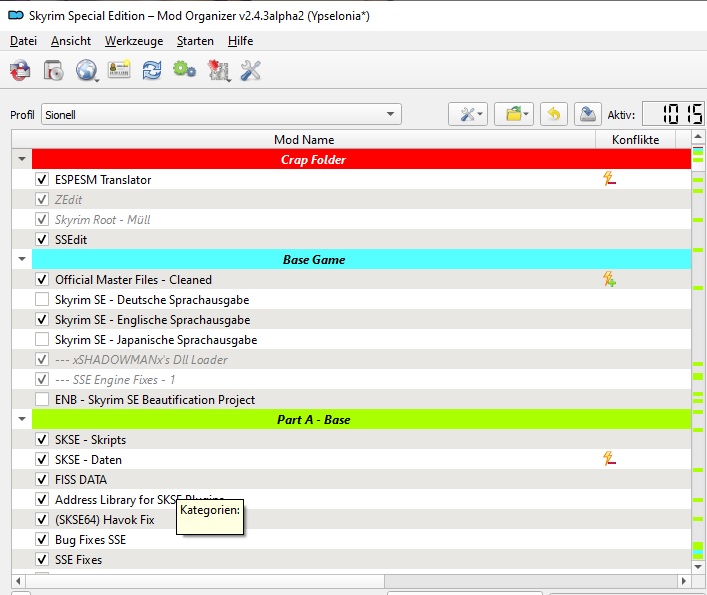Viewport: 707px width, 595px height.
Task: Open the Nexus globe icon in toolbar
Action: [x=86, y=70]
